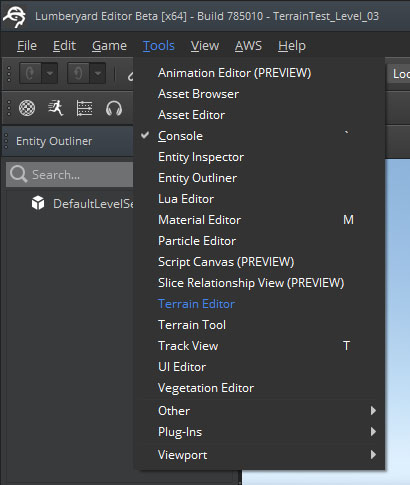This screenshot has height=485, width=410.
Task: Open the redo history dropdown arrow
Action: coord(98,73)
